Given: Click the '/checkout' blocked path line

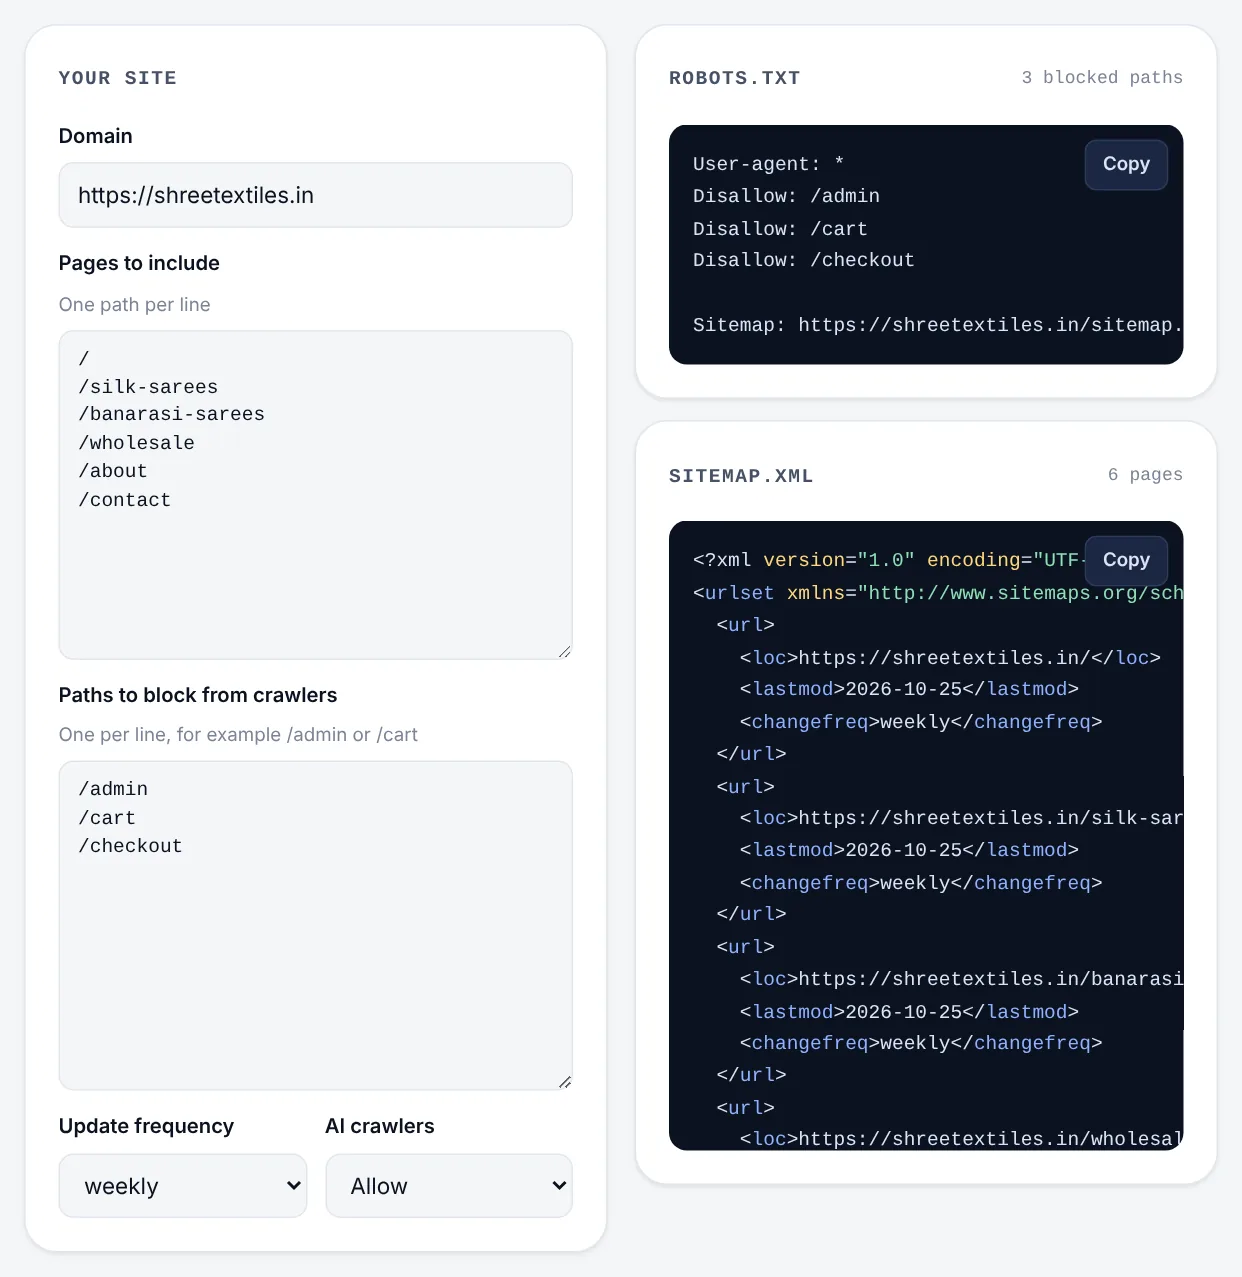Looking at the screenshot, I should [130, 846].
